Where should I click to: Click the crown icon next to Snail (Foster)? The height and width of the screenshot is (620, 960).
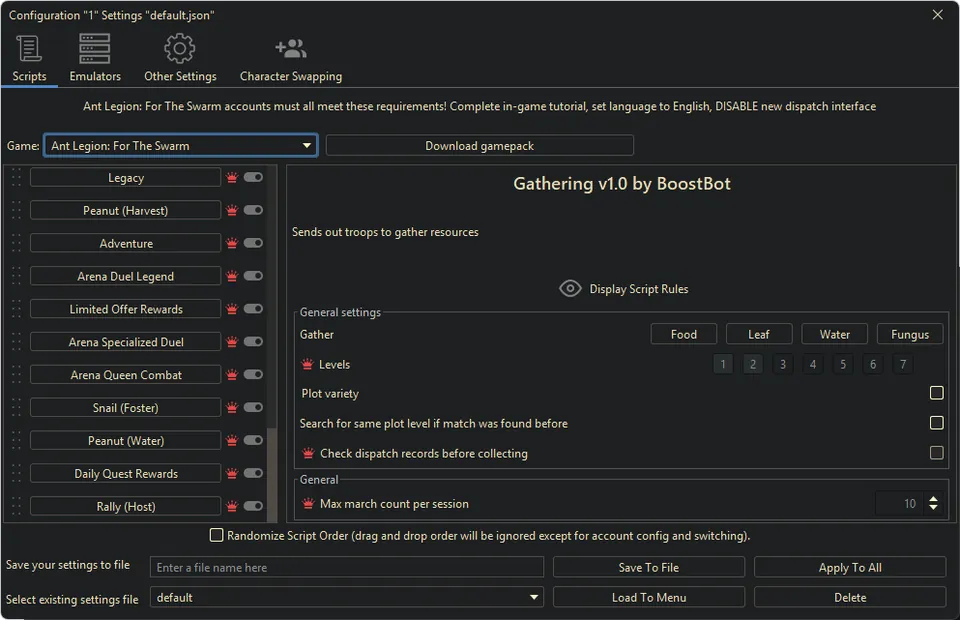[232, 408]
